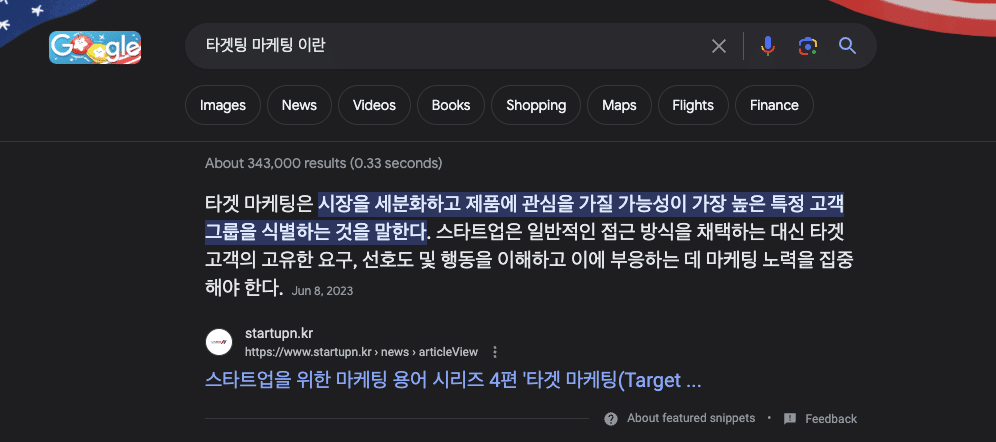Switch to the Flights tab

(x=693, y=105)
